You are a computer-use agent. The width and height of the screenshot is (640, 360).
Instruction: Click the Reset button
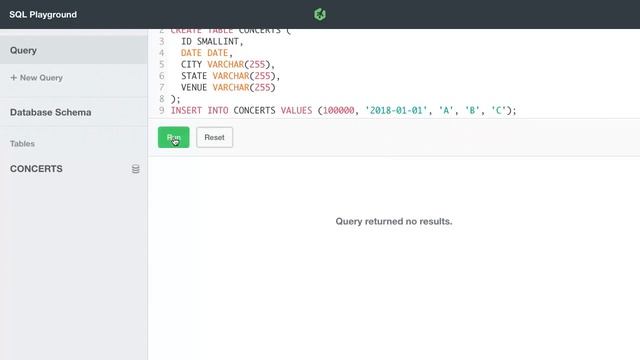click(214, 137)
